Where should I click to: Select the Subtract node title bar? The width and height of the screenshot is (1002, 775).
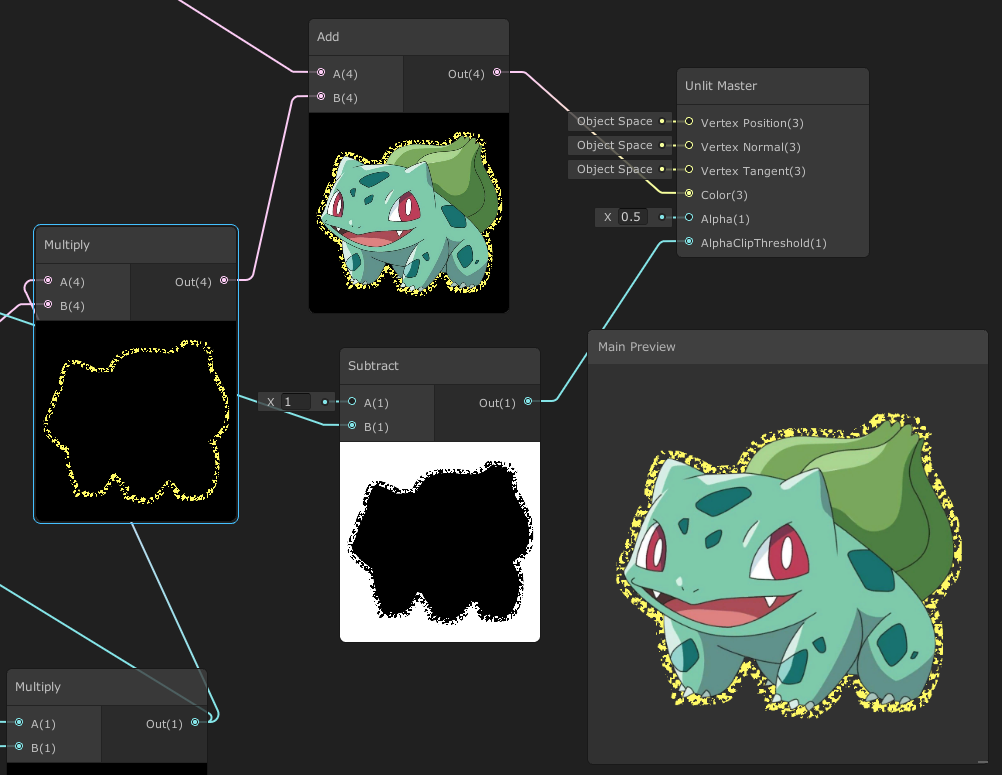[x=440, y=366]
